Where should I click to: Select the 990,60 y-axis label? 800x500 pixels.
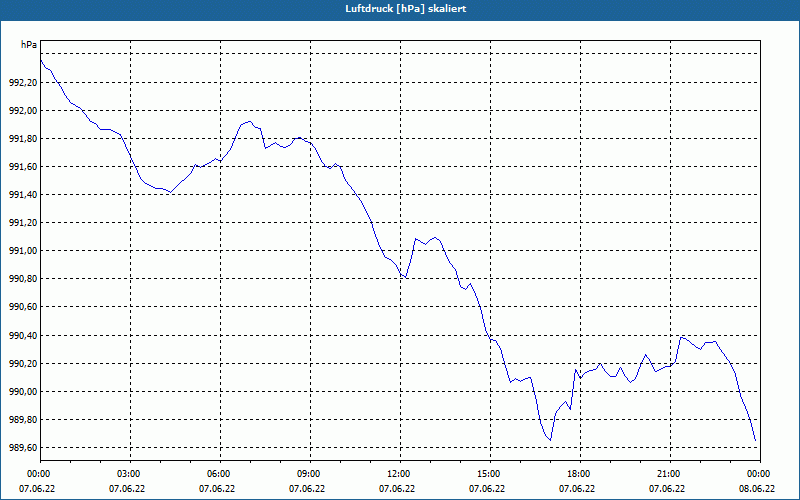(23, 307)
